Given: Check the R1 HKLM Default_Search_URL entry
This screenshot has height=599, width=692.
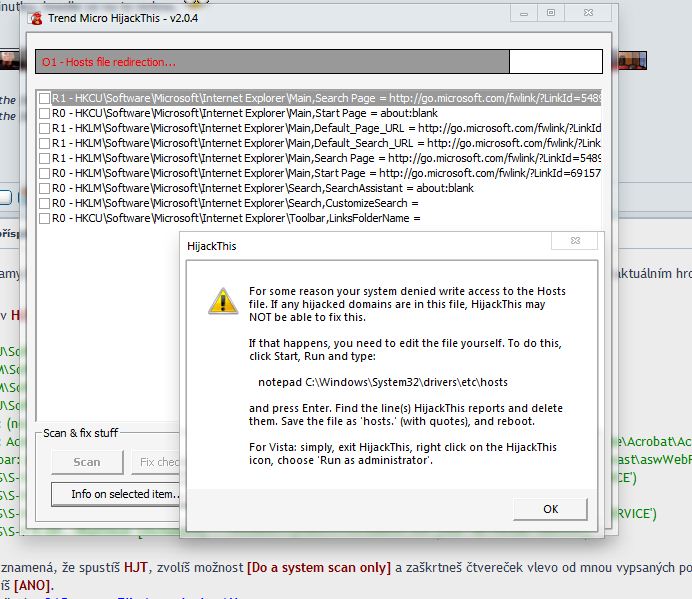Looking at the screenshot, I should (x=44, y=143).
